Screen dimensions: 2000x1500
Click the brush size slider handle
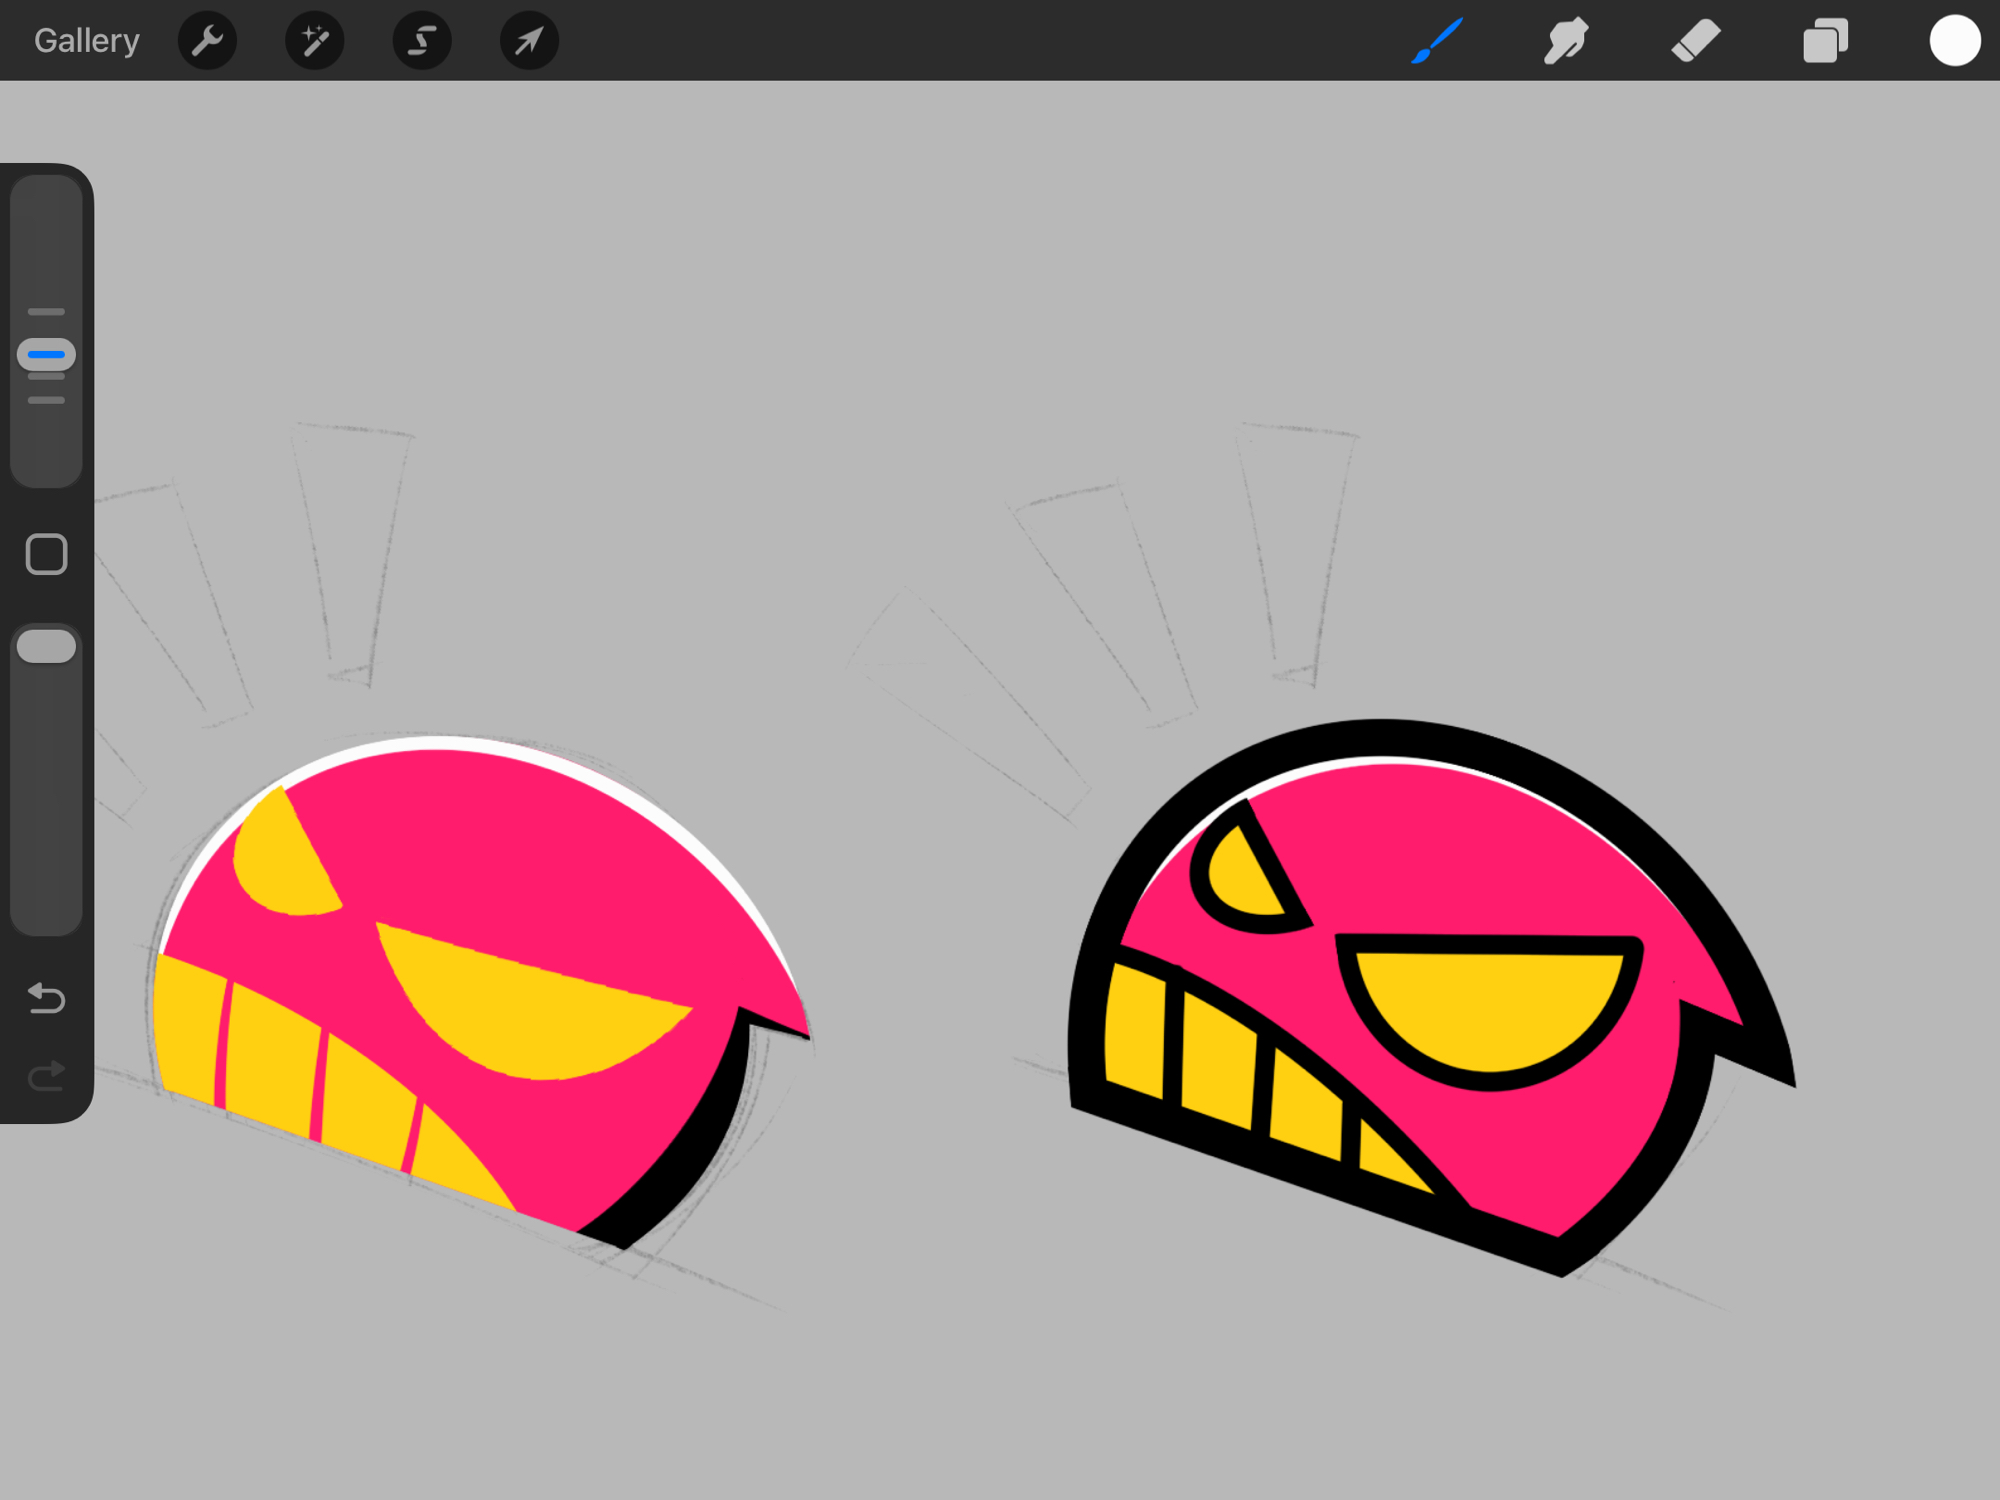click(x=46, y=355)
